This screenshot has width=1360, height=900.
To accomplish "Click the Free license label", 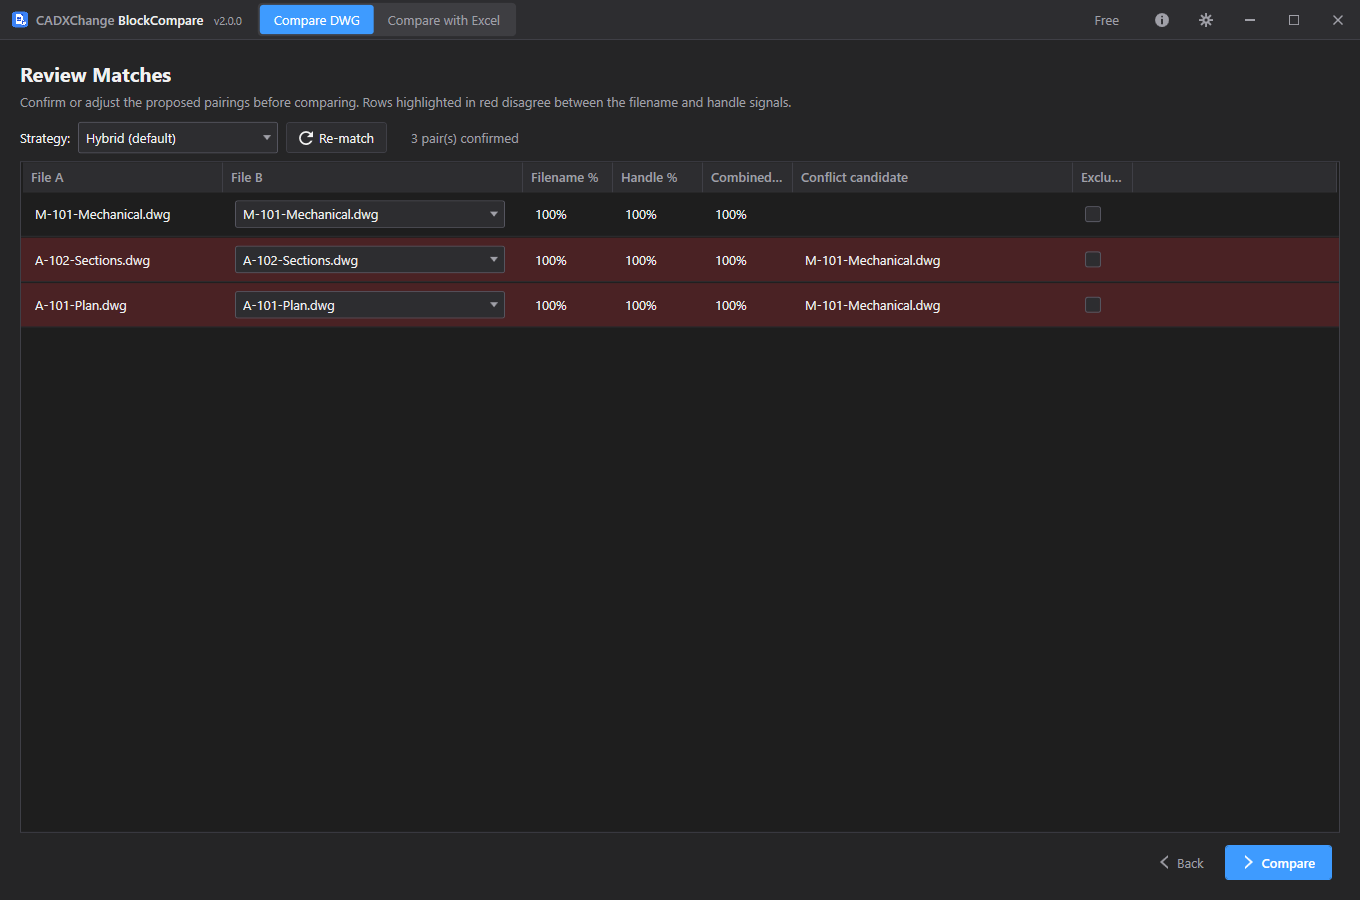I will 1107,20.
